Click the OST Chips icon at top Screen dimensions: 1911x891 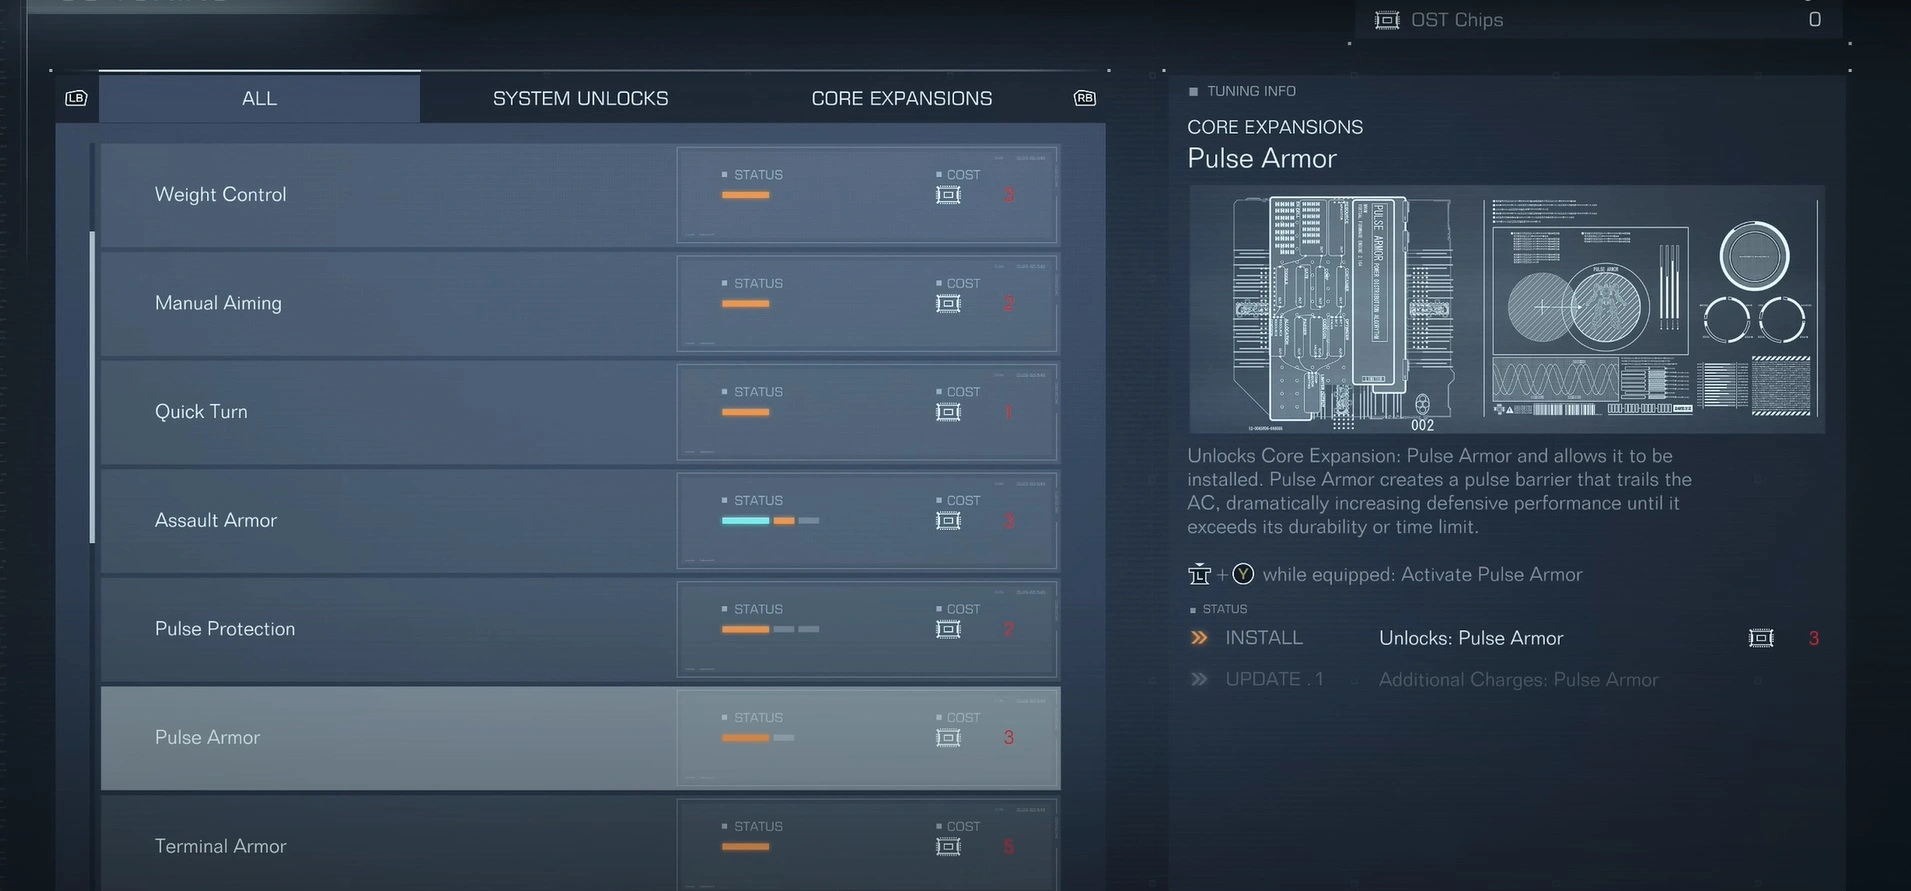(x=1387, y=20)
